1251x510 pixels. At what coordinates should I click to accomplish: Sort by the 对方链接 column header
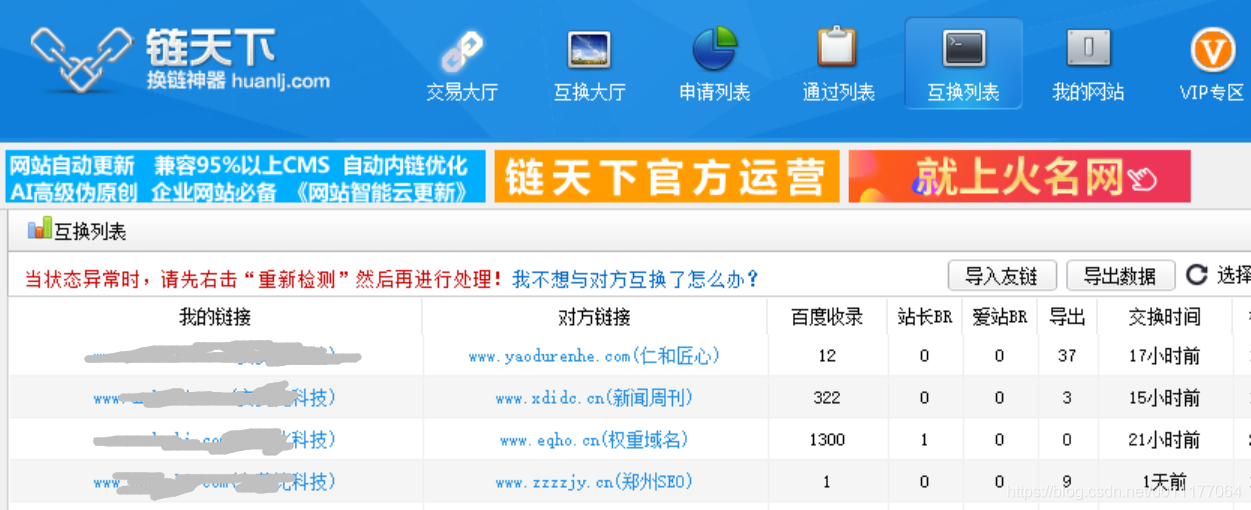tap(595, 317)
